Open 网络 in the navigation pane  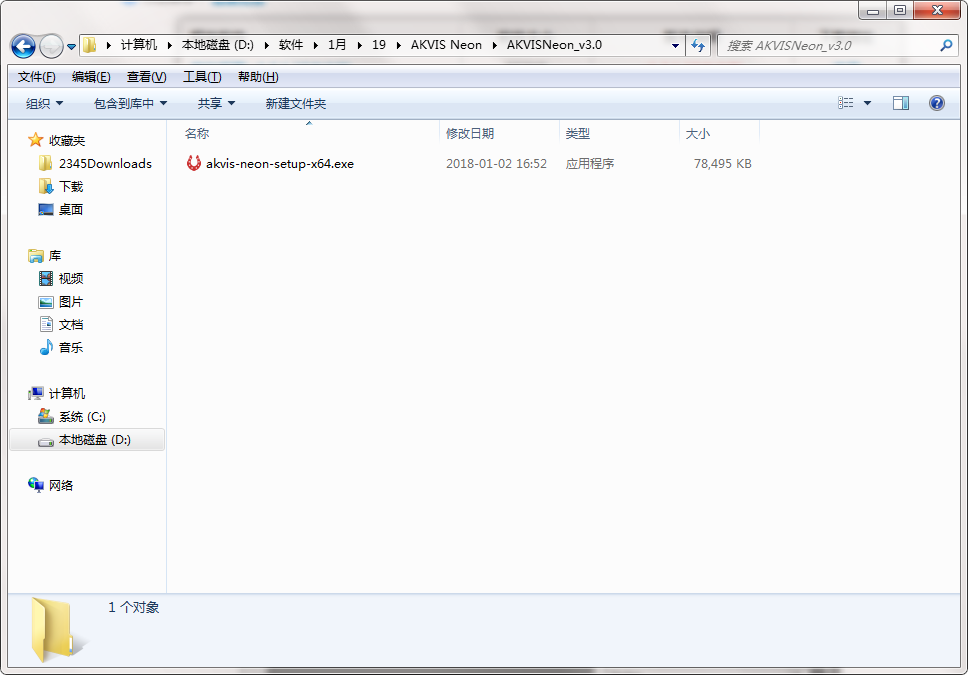[x=61, y=485]
